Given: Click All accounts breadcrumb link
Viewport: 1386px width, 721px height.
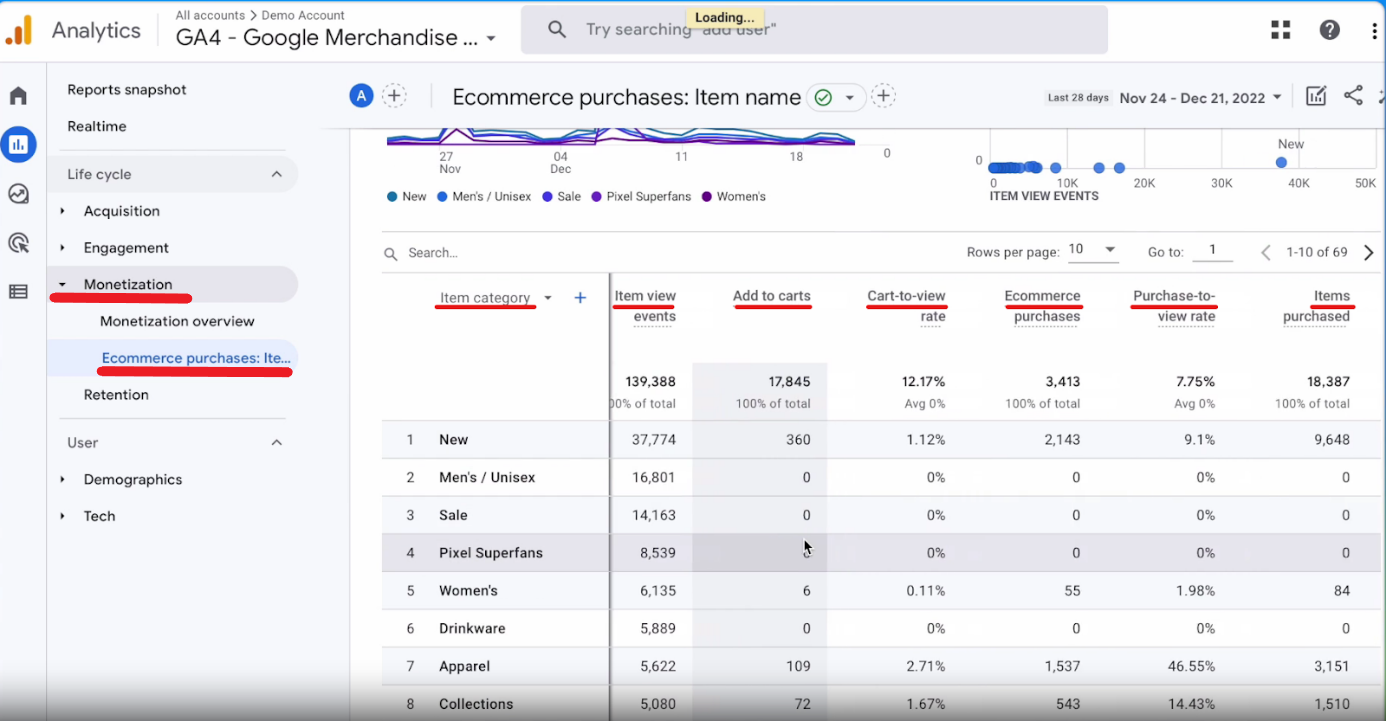Looking at the screenshot, I should (x=209, y=15).
